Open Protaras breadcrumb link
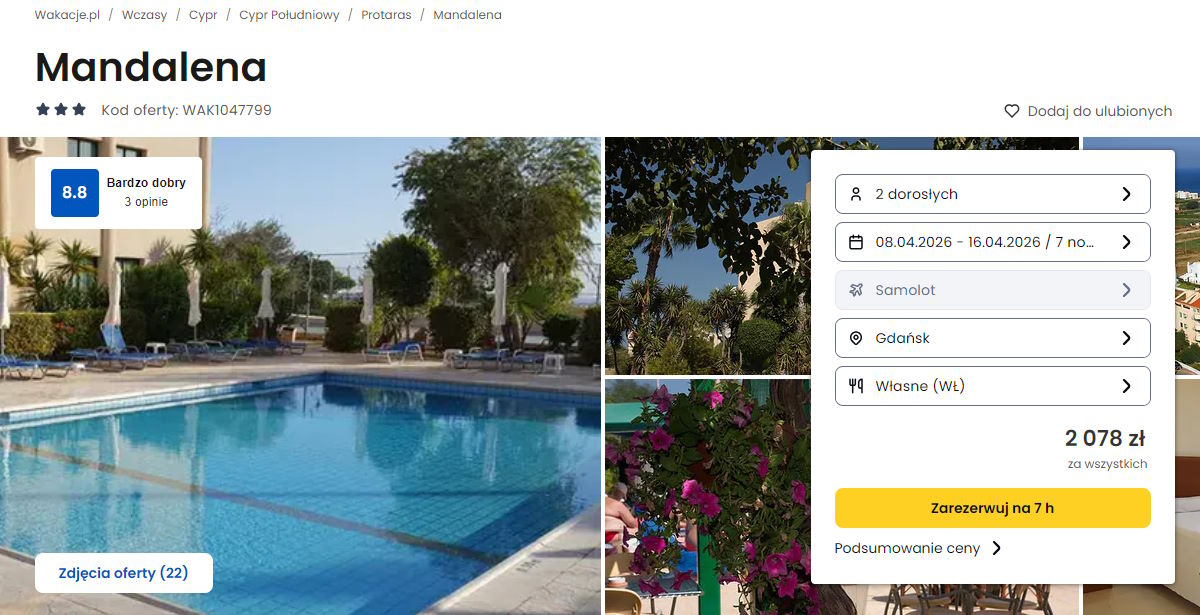This screenshot has height=615, width=1200. pos(386,15)
